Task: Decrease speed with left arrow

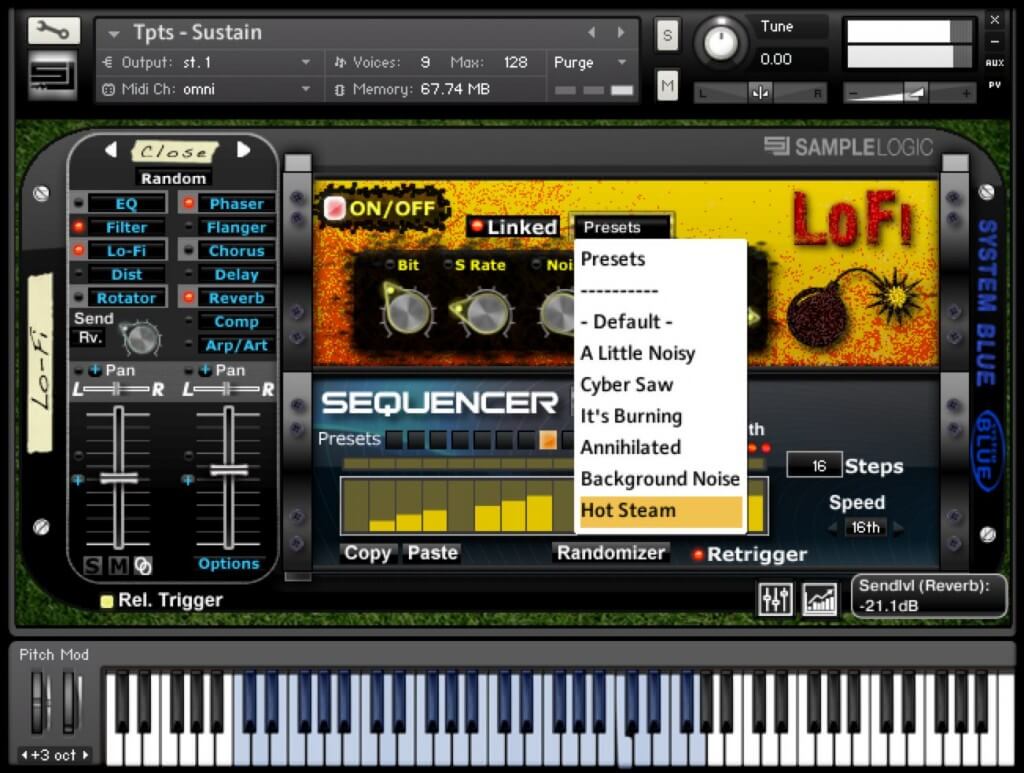Action: pyautogui.click(x=833, y=528)
